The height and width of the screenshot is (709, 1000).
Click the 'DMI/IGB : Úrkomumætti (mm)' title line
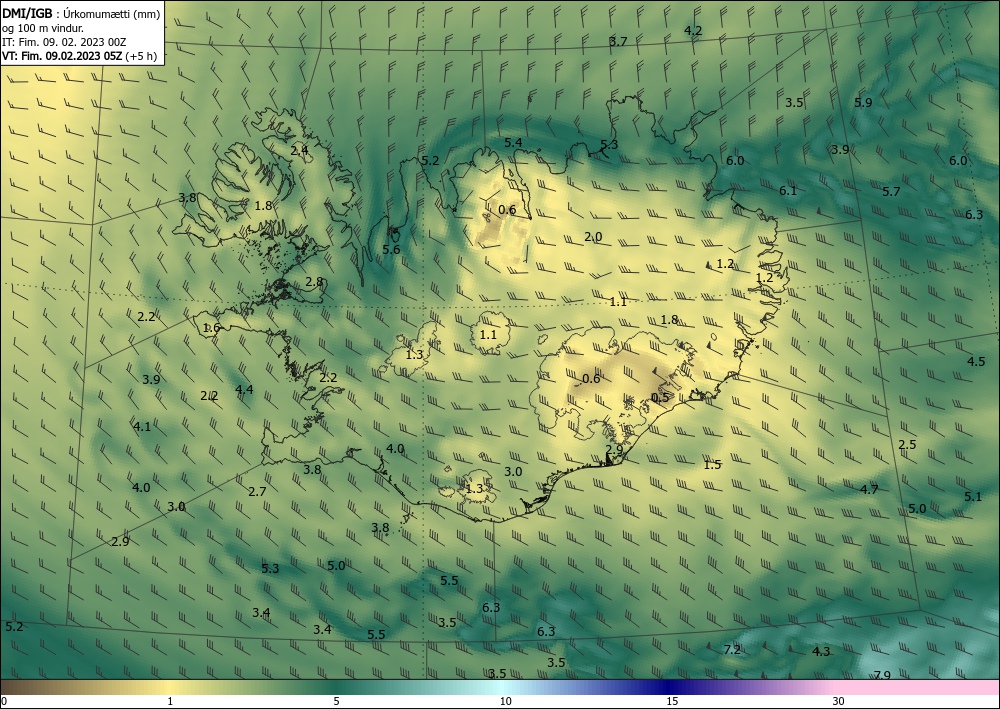[x=81, y=13]
